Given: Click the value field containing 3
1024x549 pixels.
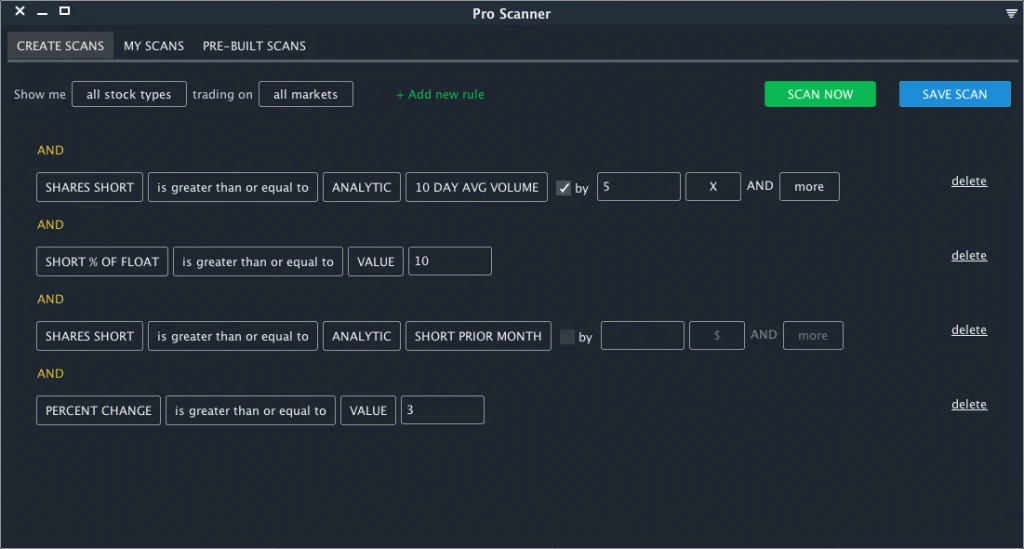Looking at the screenshot, I should point(443,410).
